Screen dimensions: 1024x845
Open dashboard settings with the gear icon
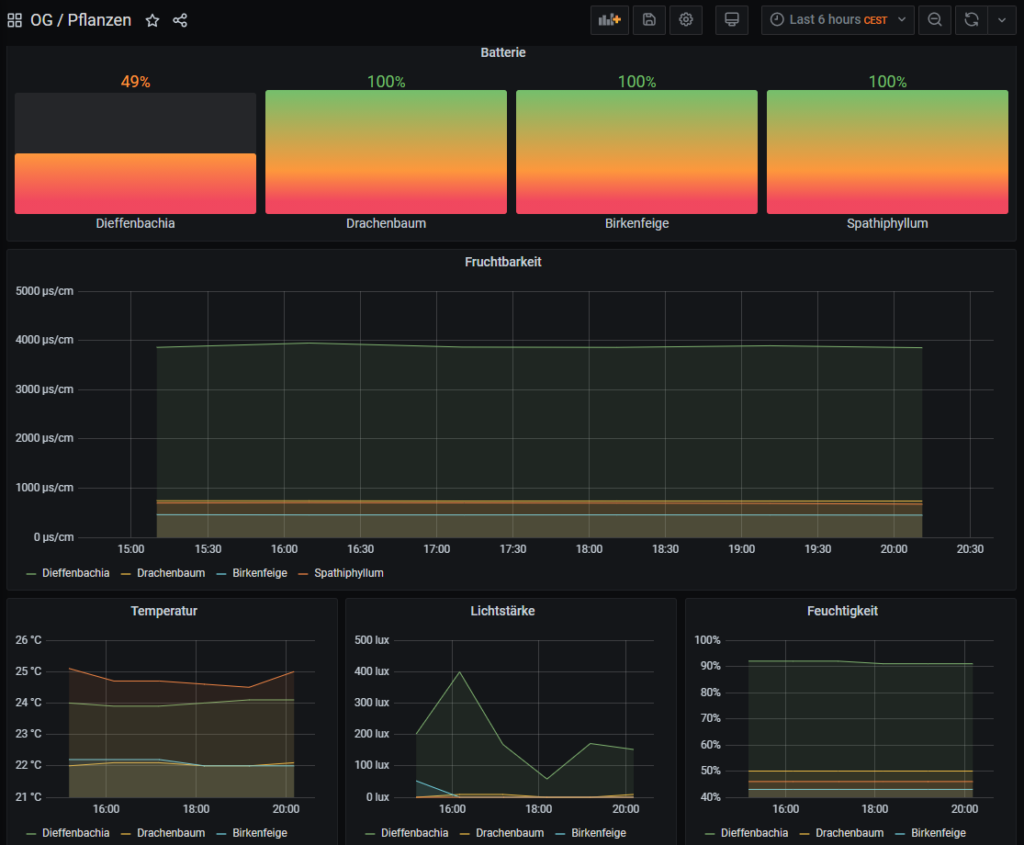click(686, 20)
